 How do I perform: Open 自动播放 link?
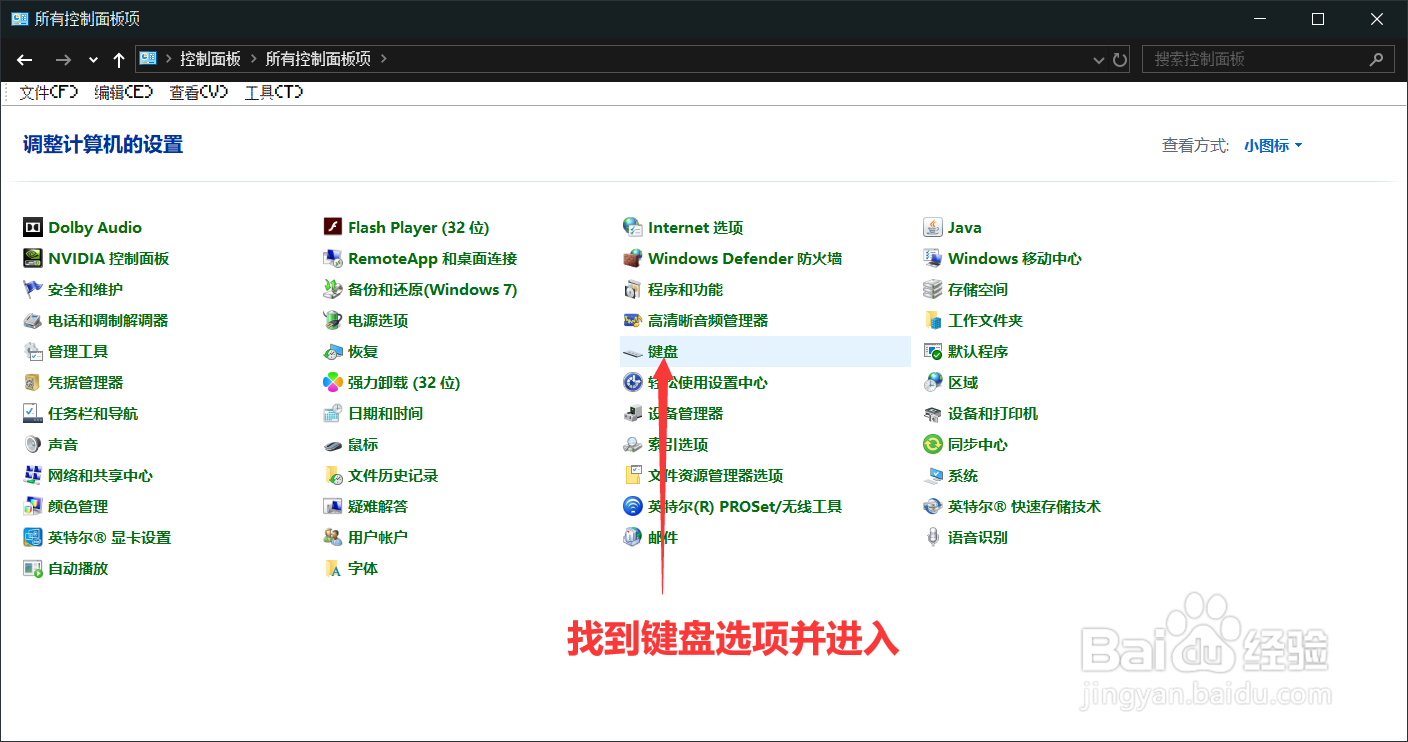(78, 568)
